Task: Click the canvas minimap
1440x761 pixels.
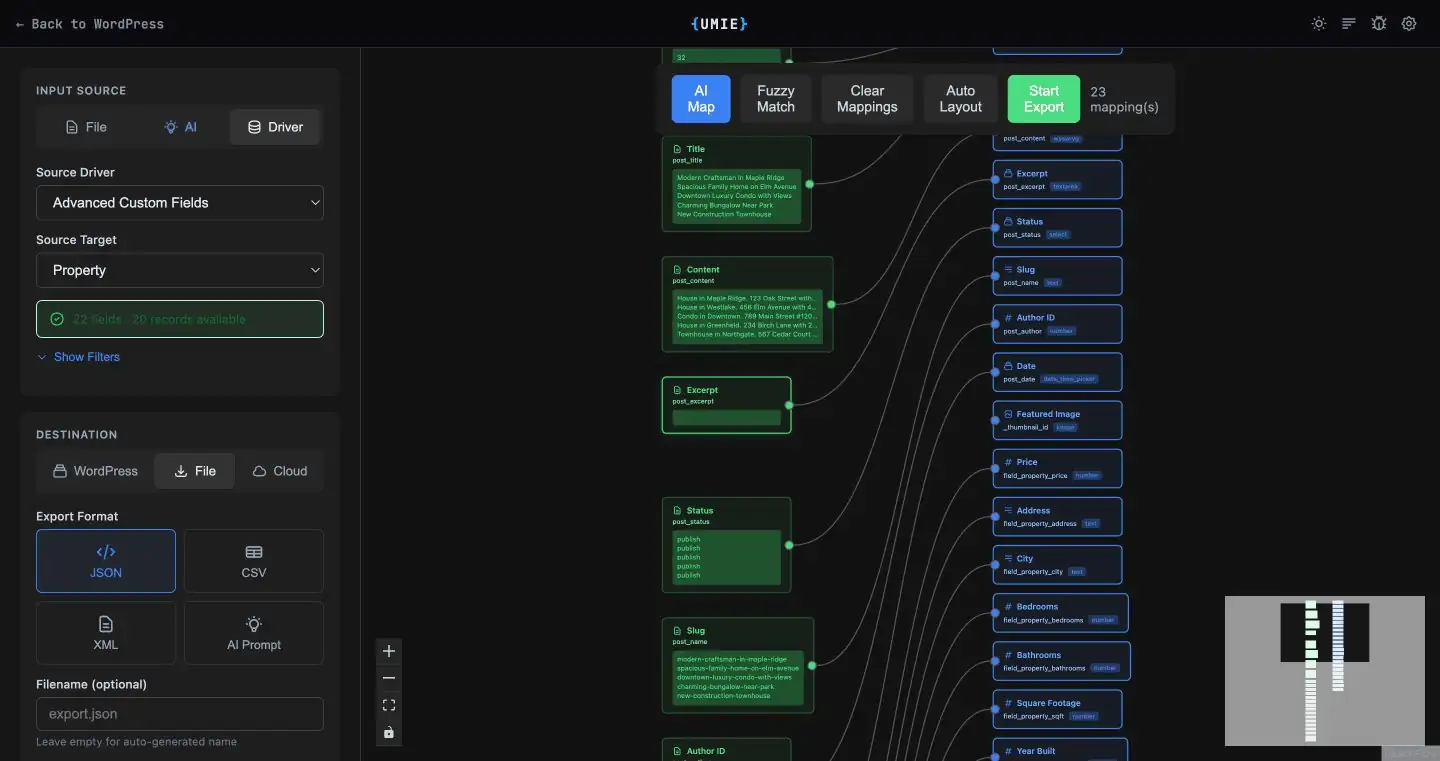Action: 1325,671
